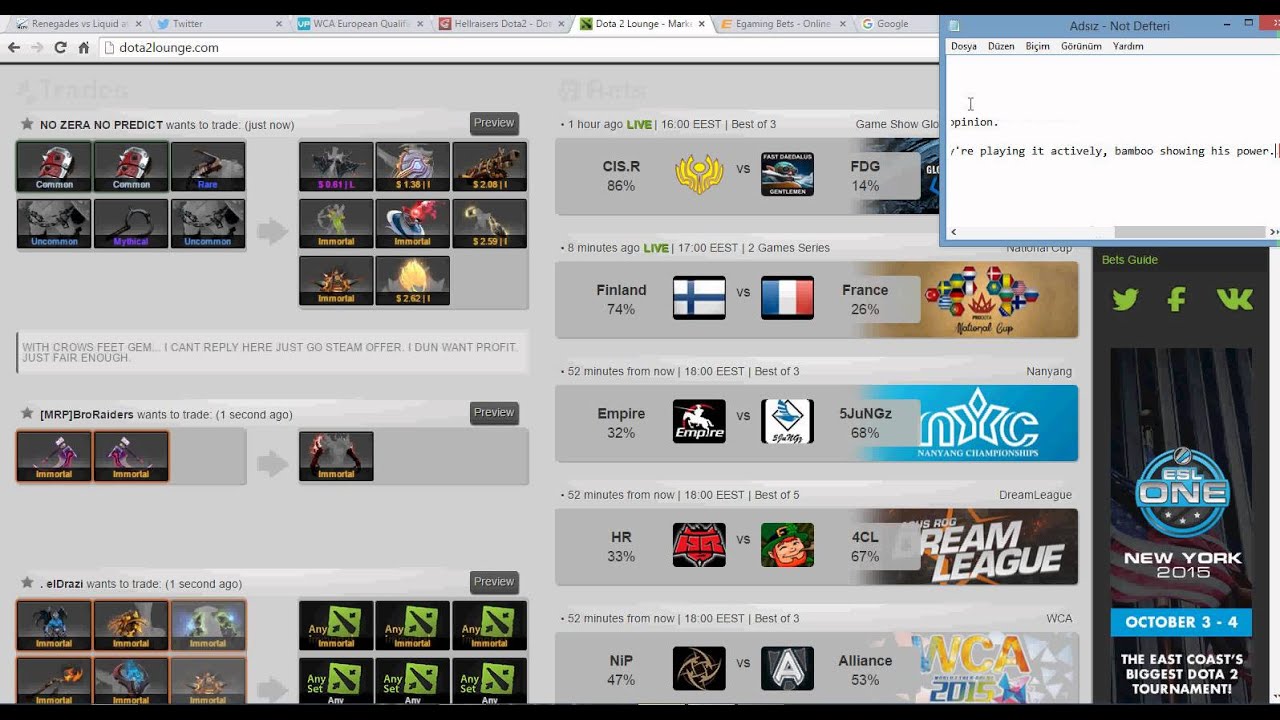Screen dimensions: 1280x720
Task: Click the Not Defteri text area
Action: 1113,140
